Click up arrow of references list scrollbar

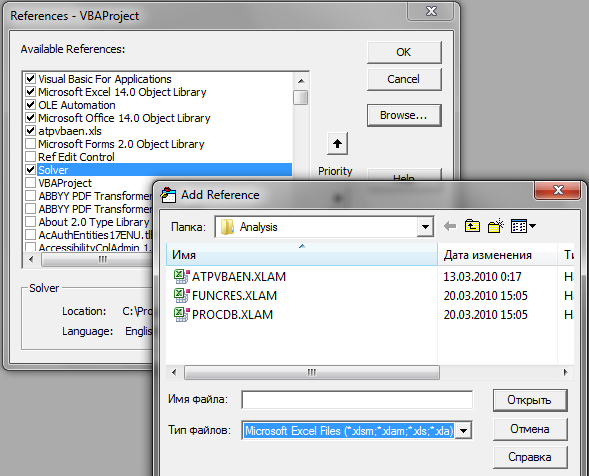301,81
